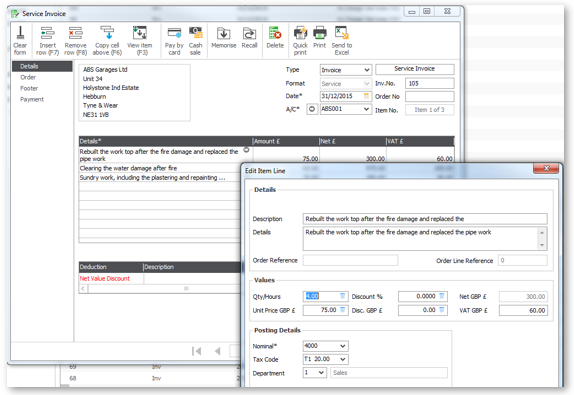This screenshot has height=395, width=574.
Task: Click the Order Reference input field
Action: pos(350,260)
